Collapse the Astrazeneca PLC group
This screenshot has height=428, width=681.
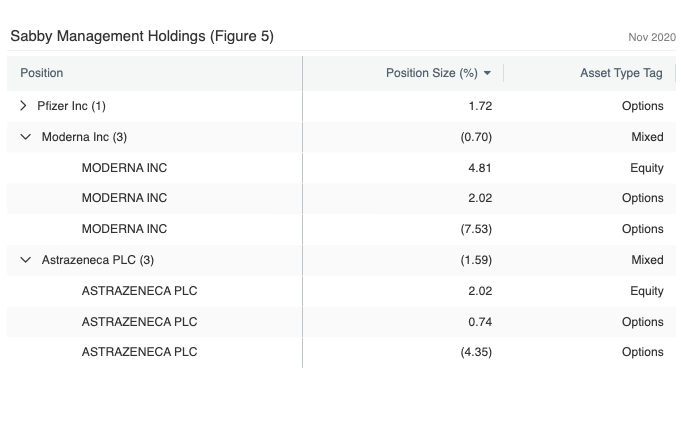pyautogui.click(x=25, y=260)
